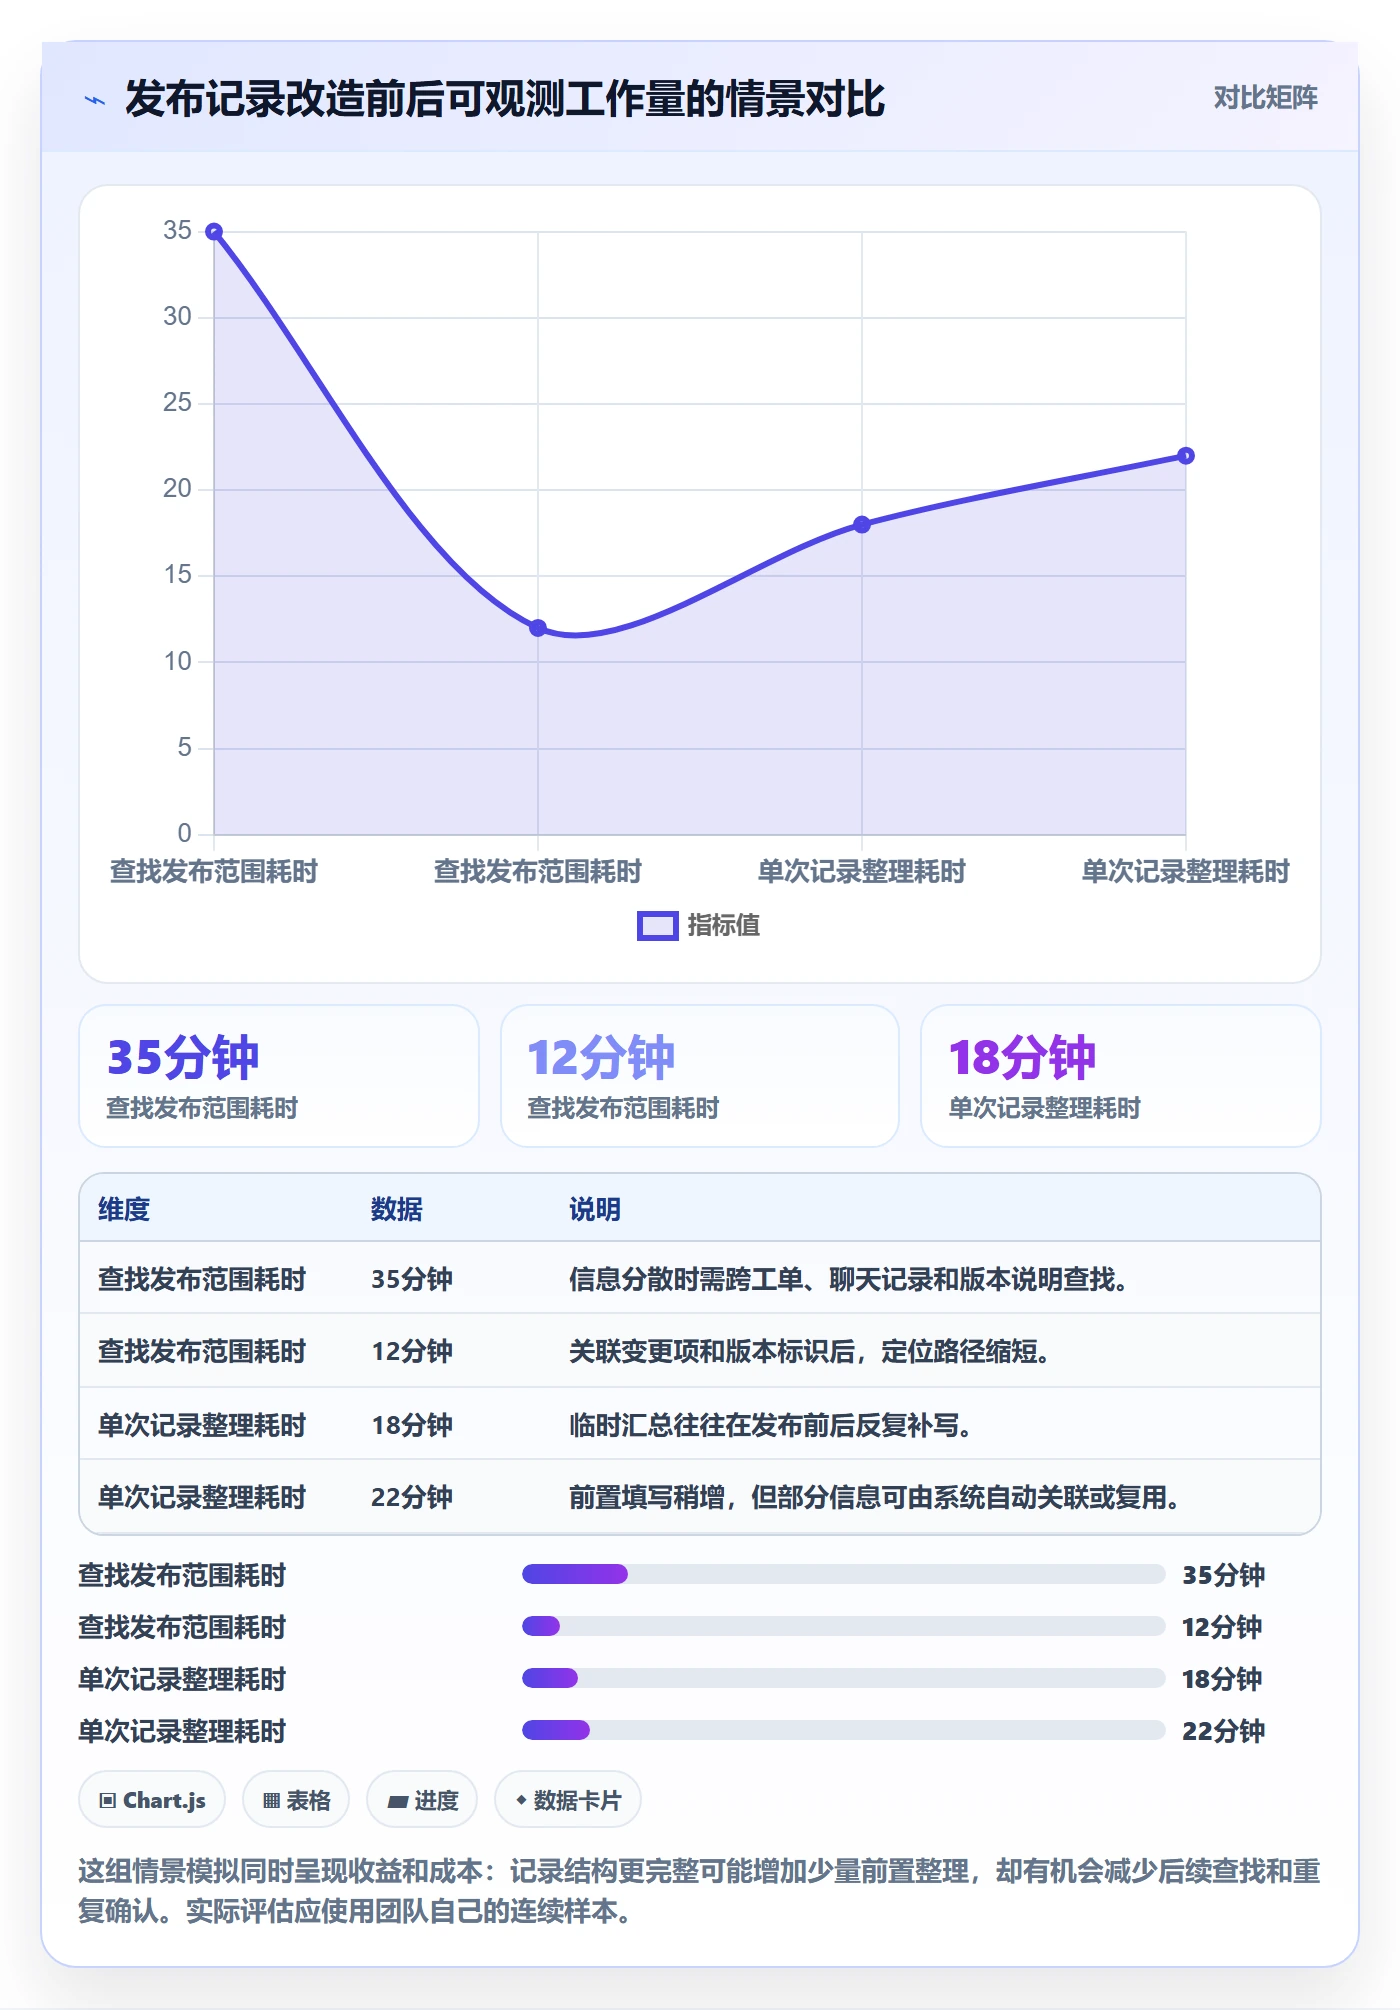Click the footer note starting 这组情景模拟
This screenshot has height=2010, width=1400.
point(699,1891)
